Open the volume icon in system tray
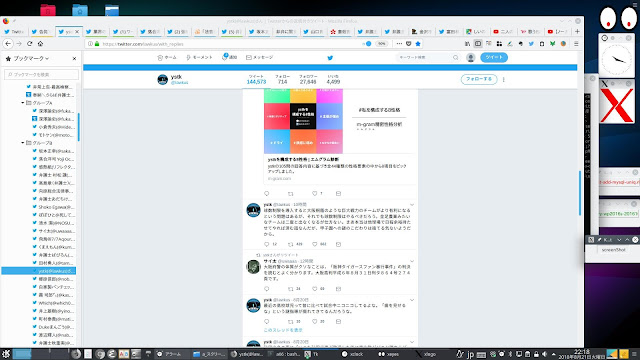This screenshot has height=360, width=640. [544, 354]
